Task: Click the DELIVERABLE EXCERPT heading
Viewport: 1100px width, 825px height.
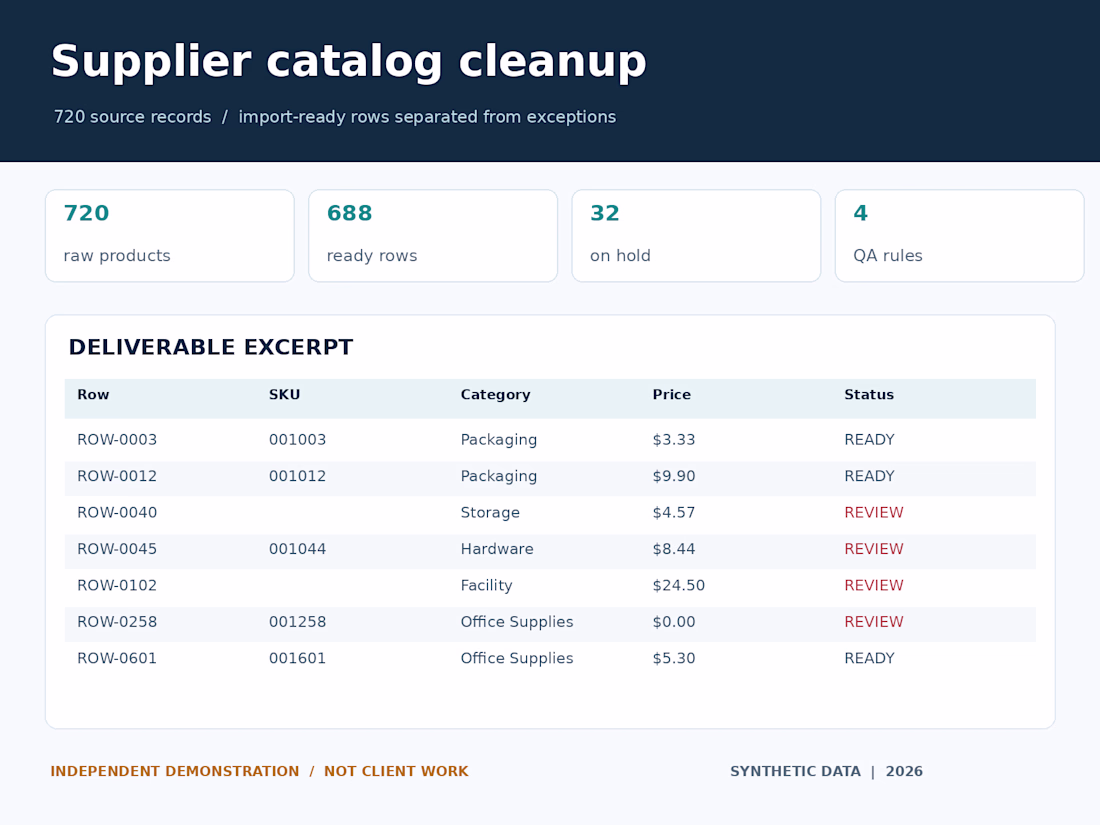Action: coord(210,347)
